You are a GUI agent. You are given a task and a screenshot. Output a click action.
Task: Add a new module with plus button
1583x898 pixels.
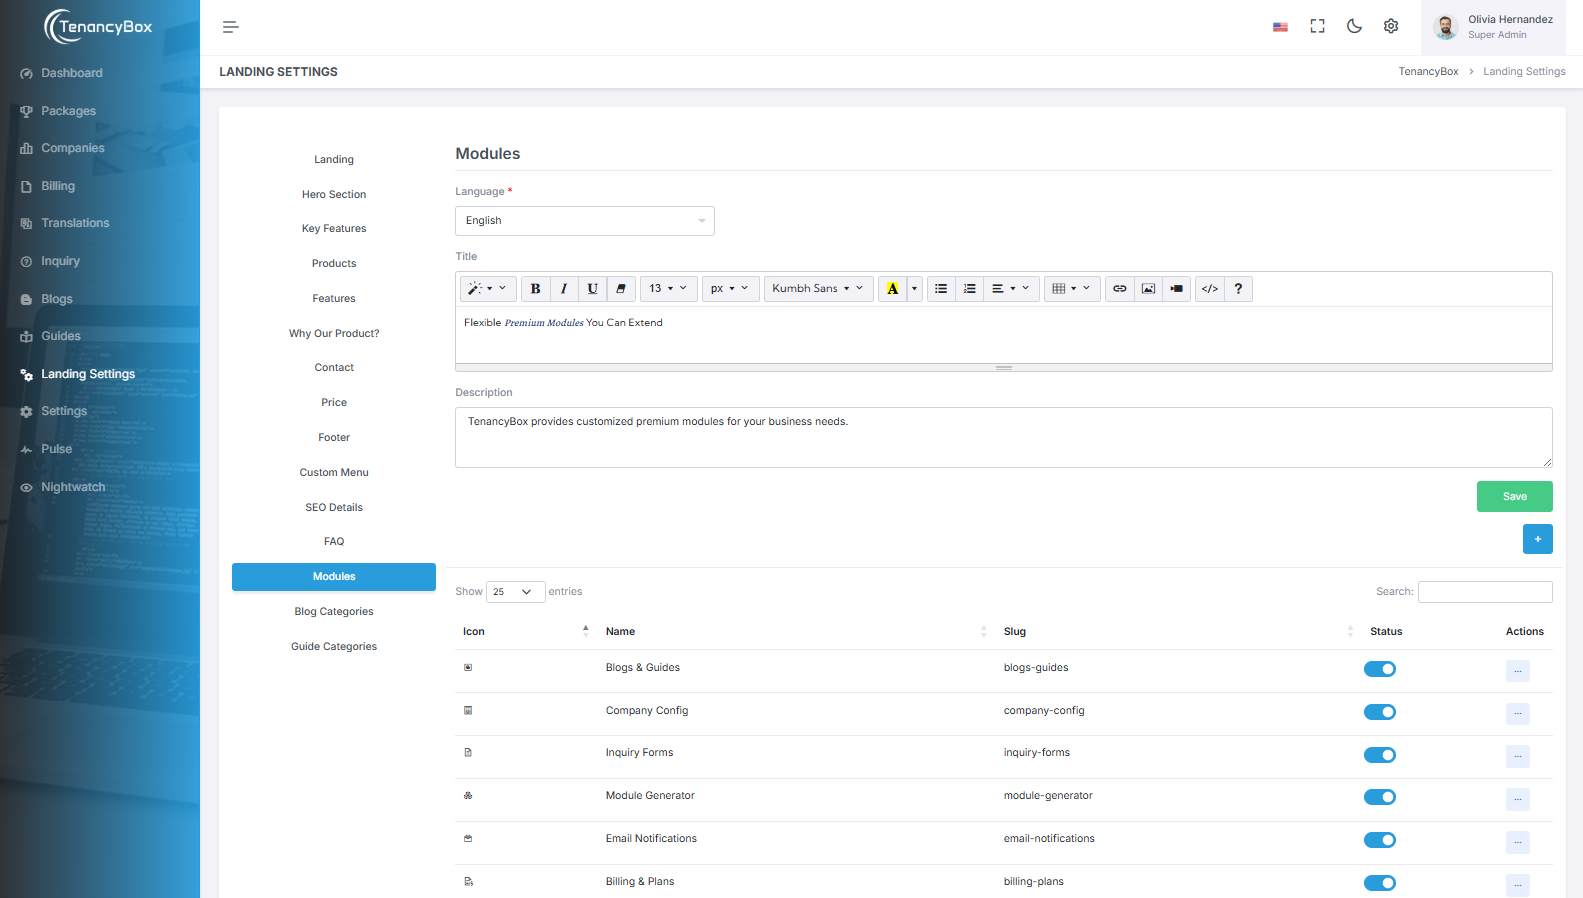click(1538, 539)
